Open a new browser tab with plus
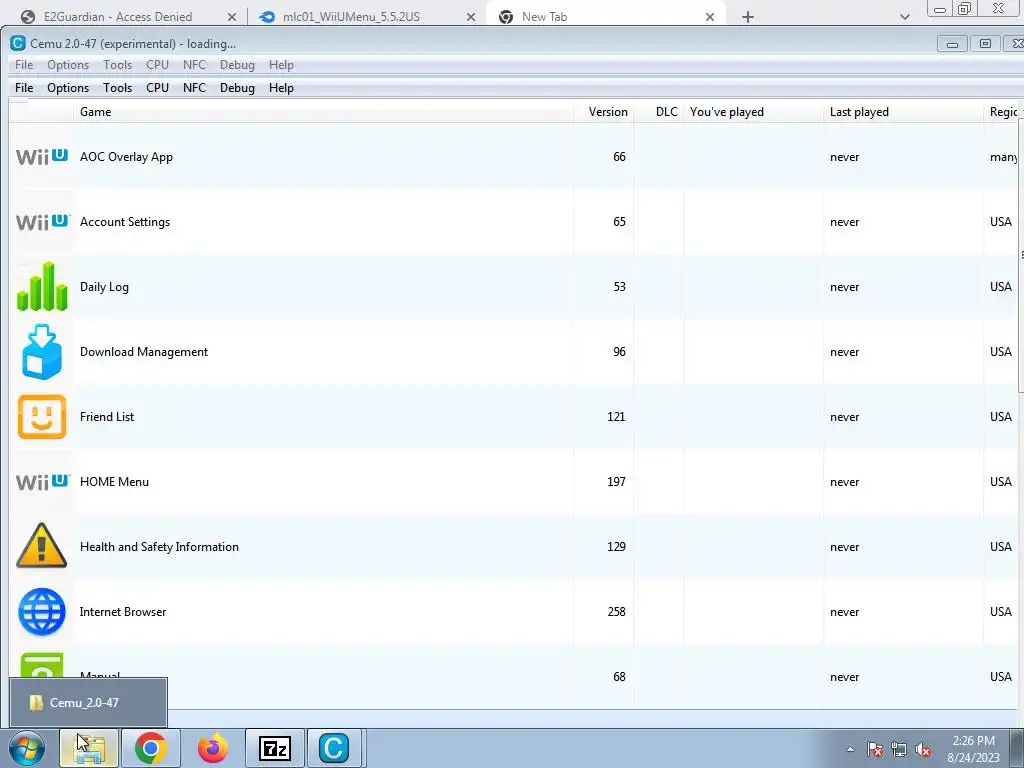 pos(748,17)
